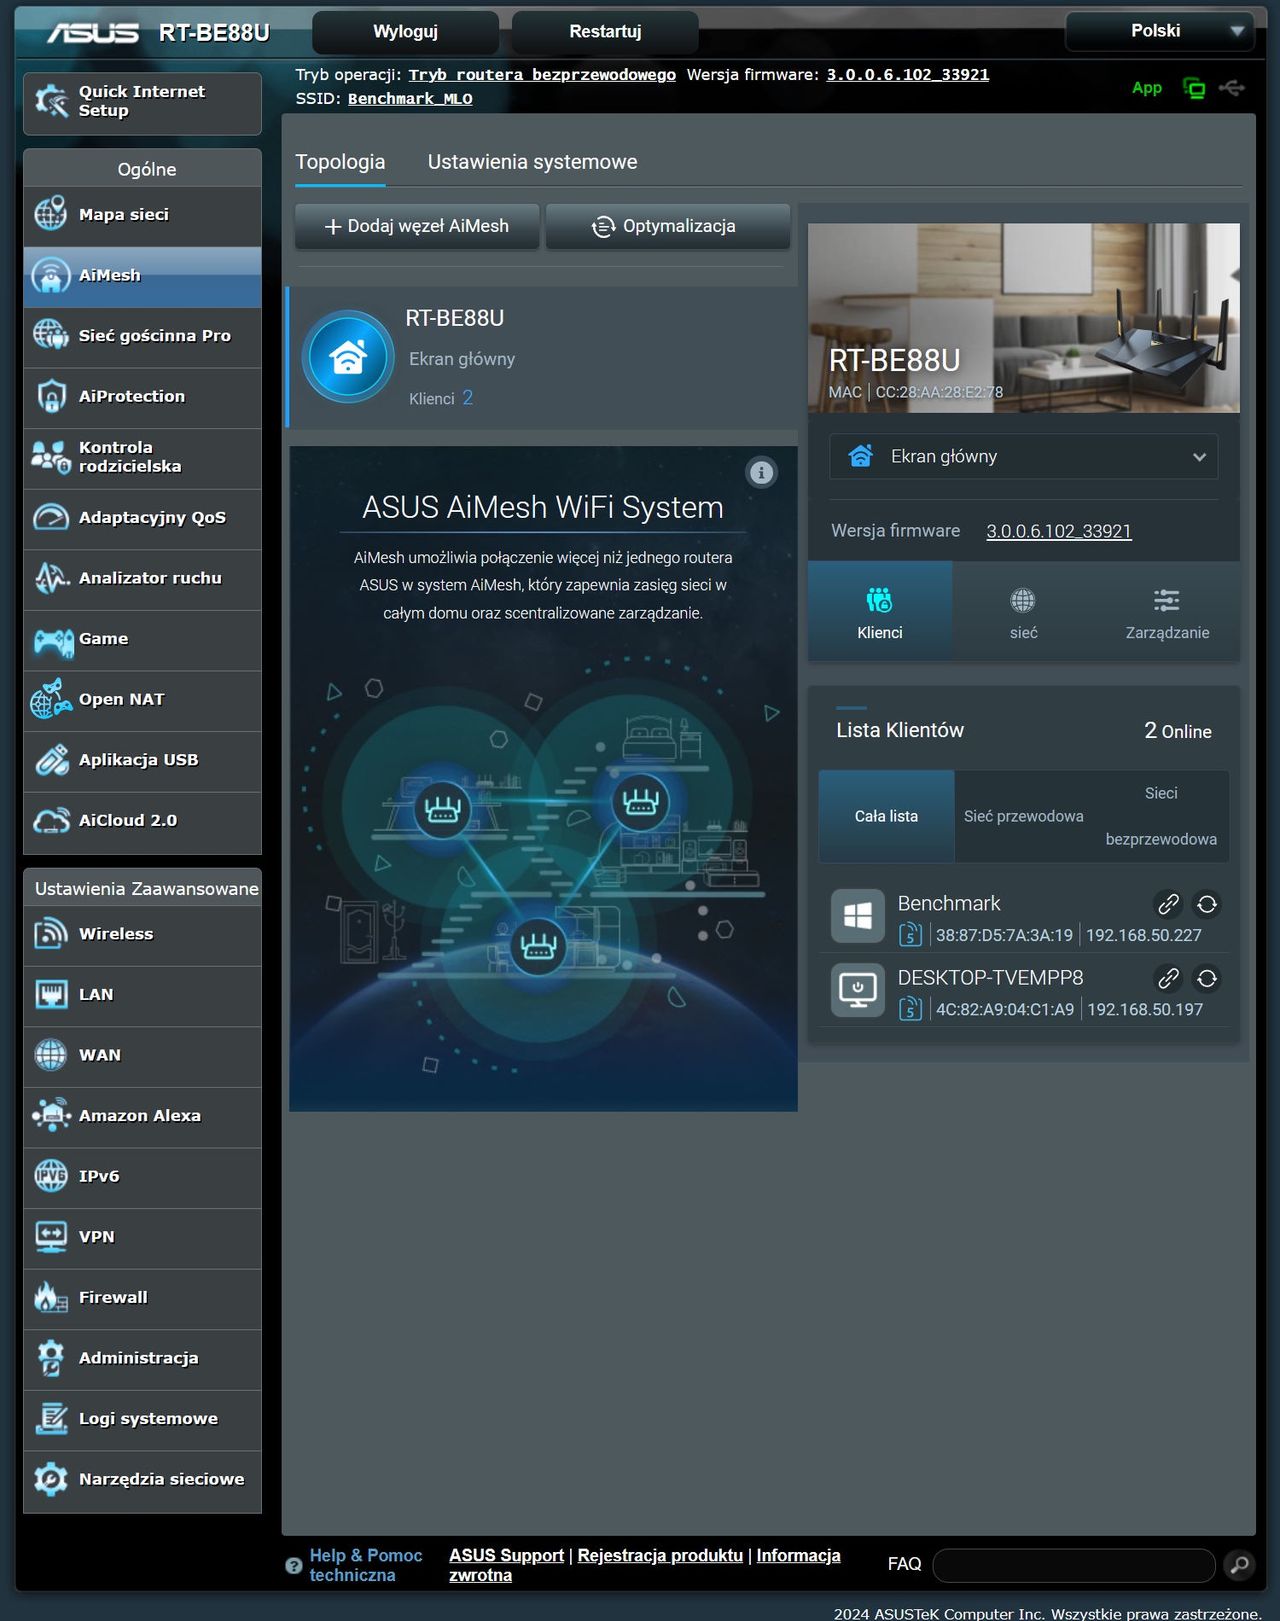
Task: Click the Game controller icon
Action: [x=53, y=640]
